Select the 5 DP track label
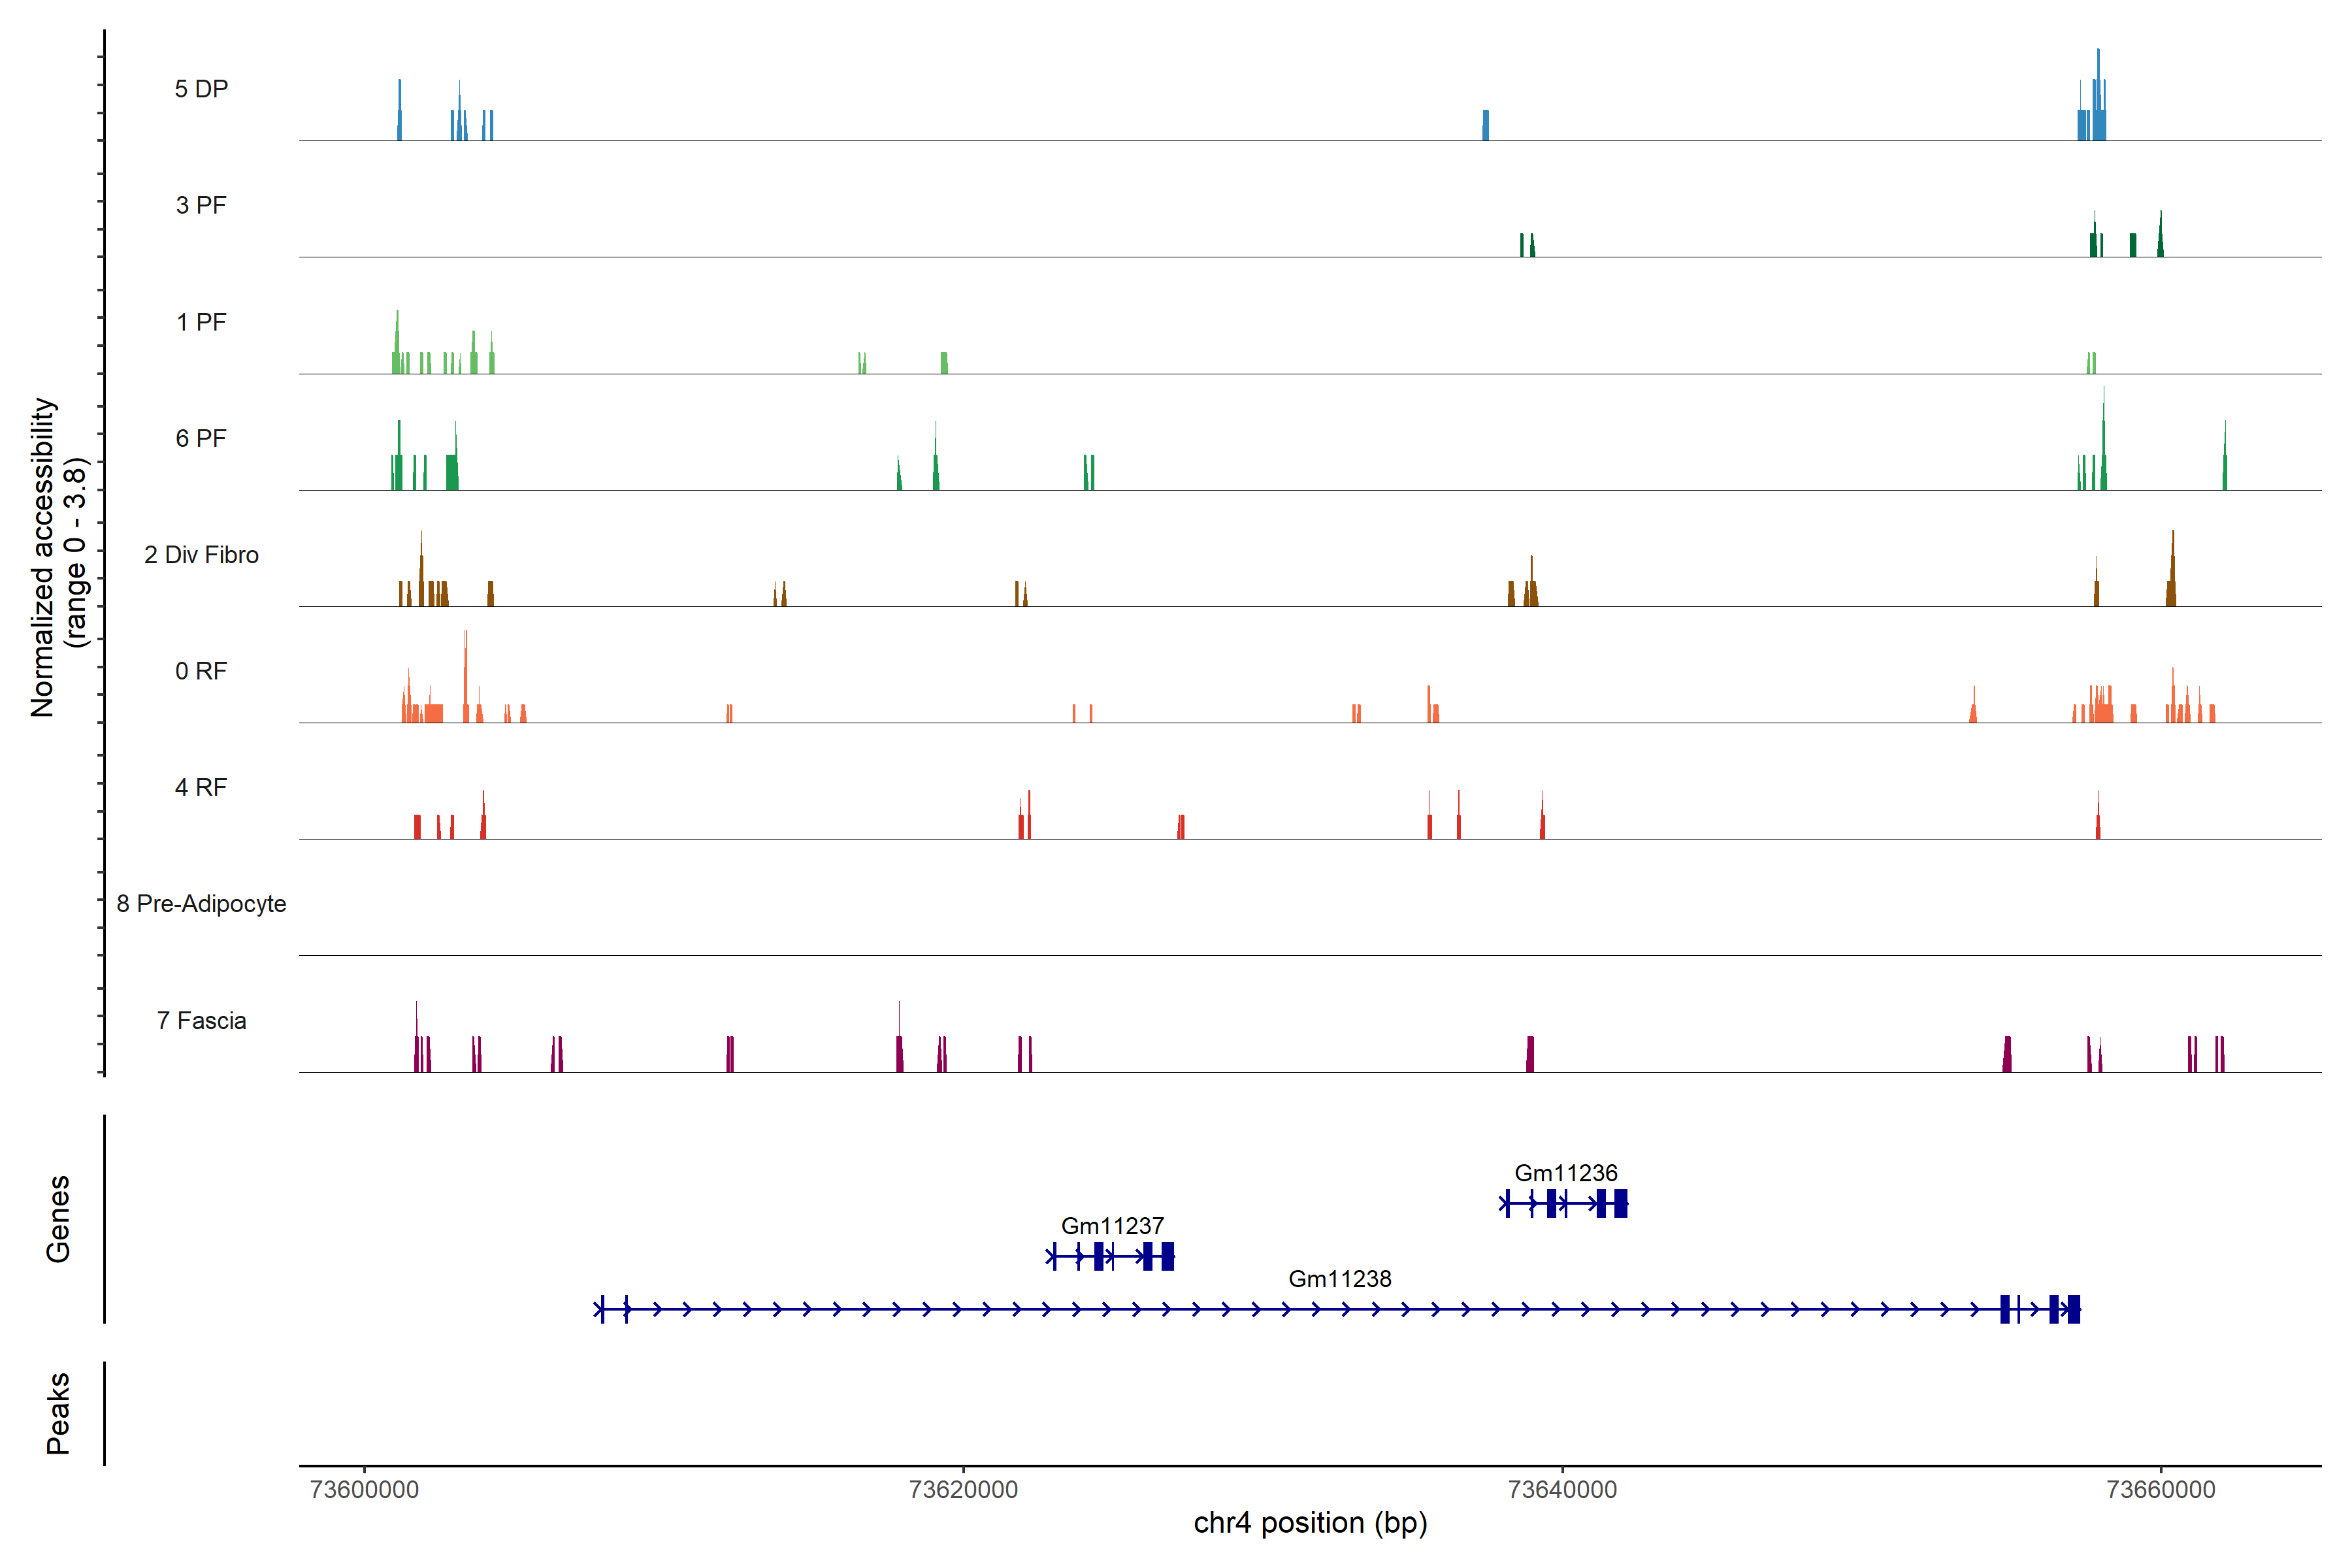Viewport: 2352px width, 1568px height. click(x=201, y=89)
